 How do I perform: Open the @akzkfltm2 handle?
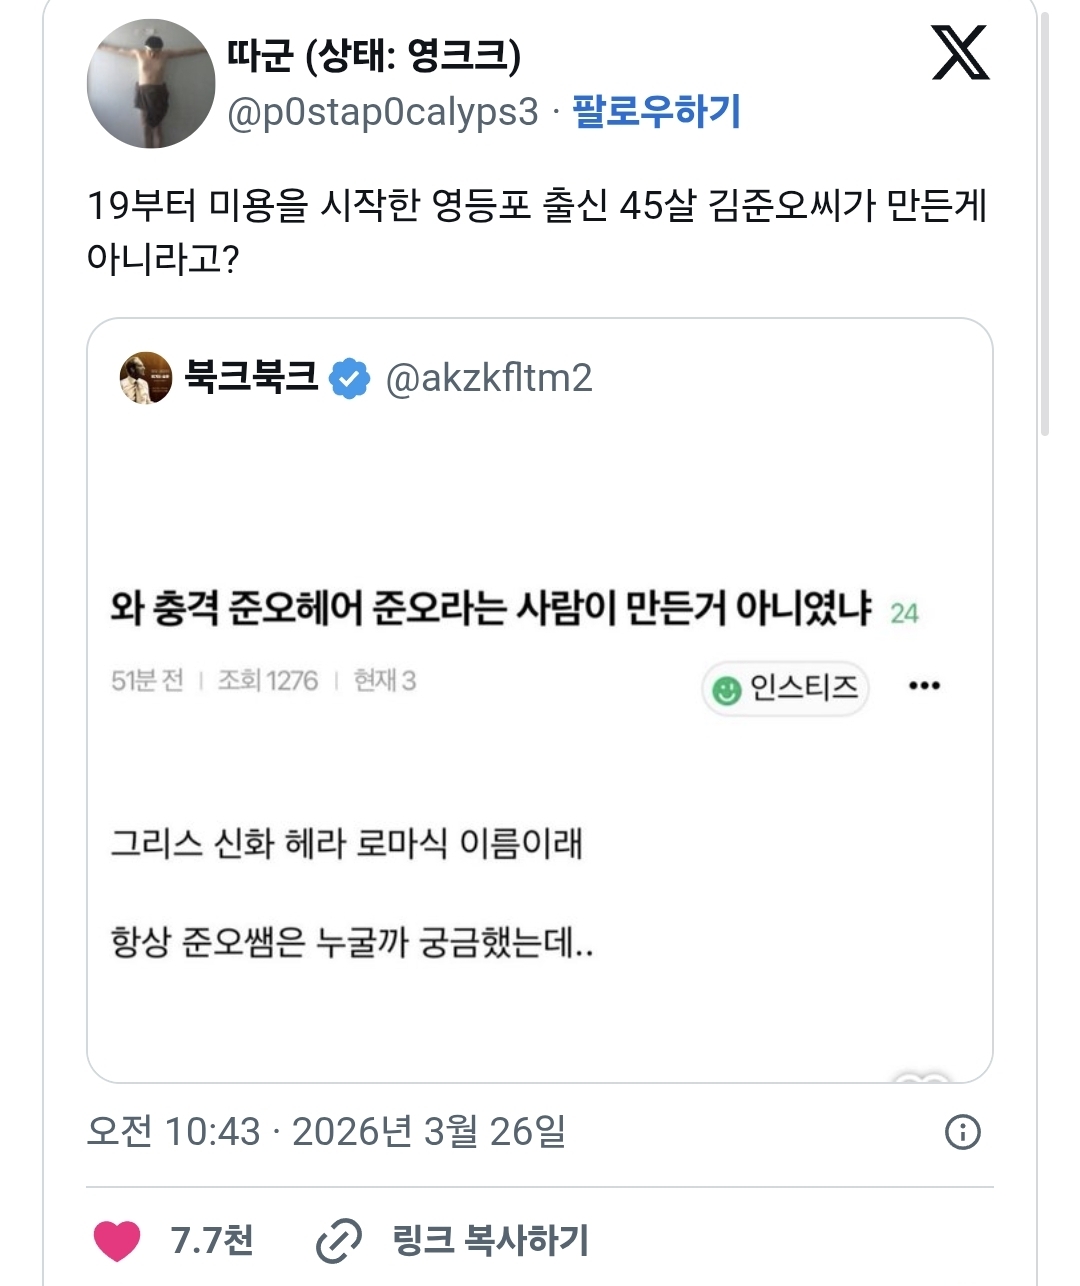(x=489, y=378)
